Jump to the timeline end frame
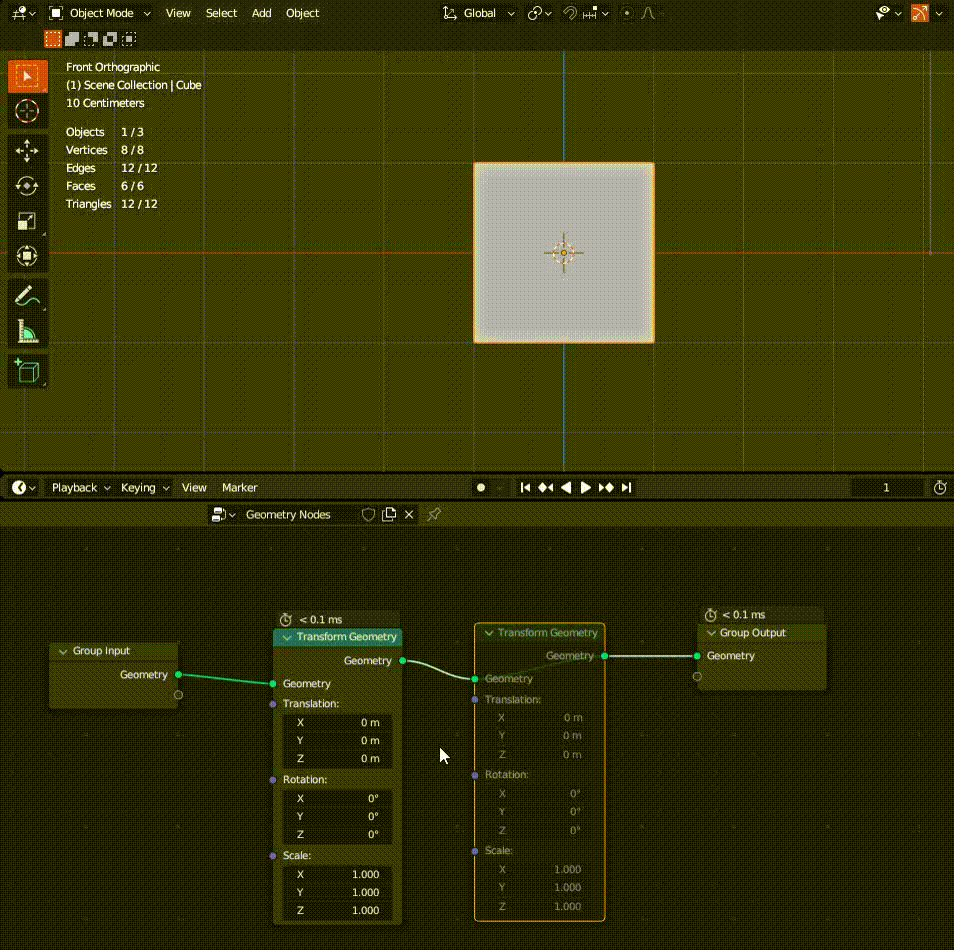Screen dimensions: 954x950 point(626,487)
